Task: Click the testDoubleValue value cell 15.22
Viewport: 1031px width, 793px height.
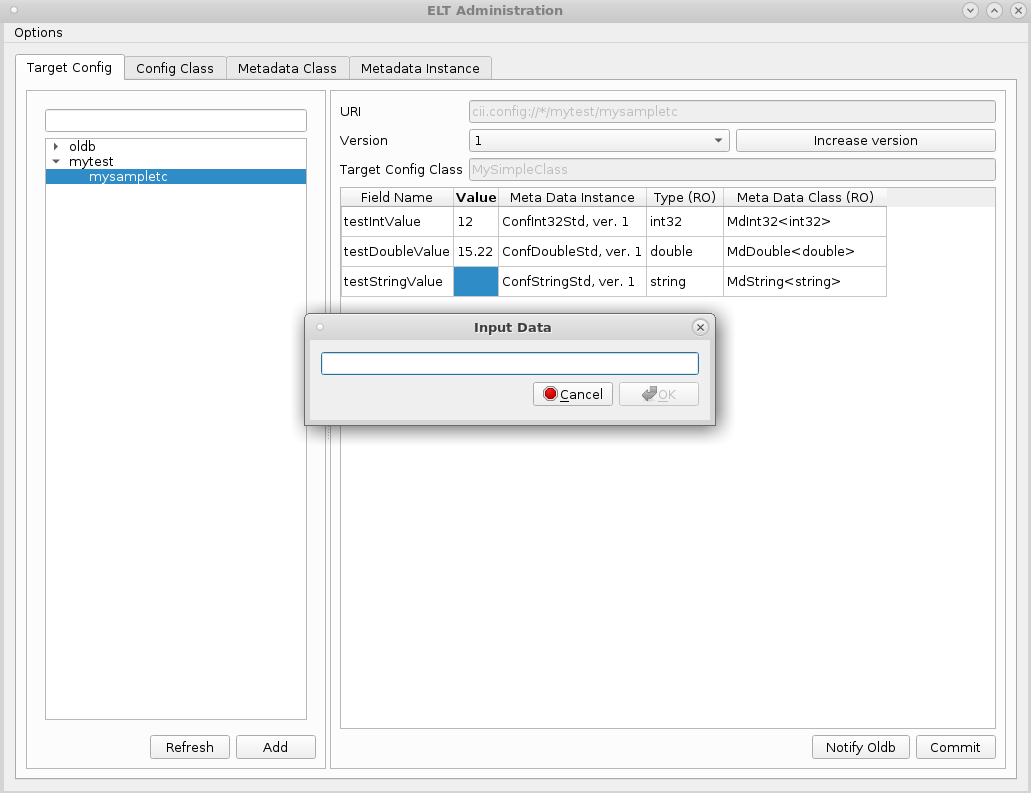Action: click(475, 252)
